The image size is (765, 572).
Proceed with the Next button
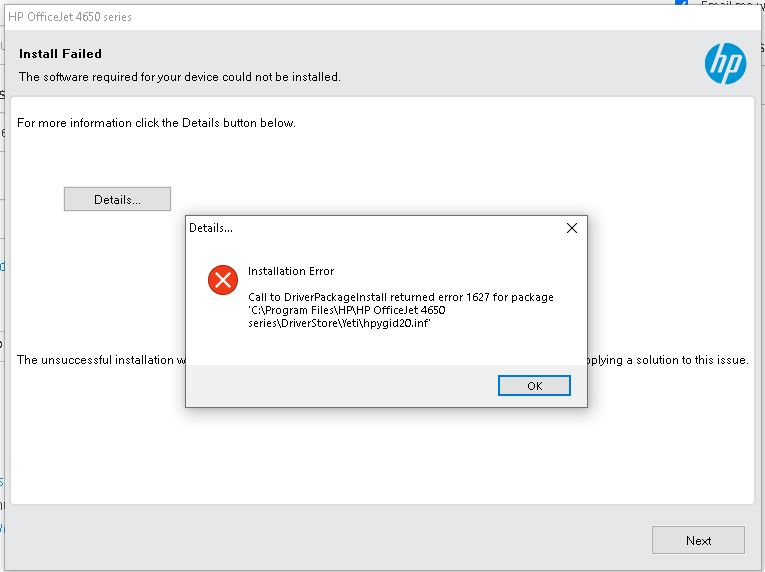click(698, 540)
